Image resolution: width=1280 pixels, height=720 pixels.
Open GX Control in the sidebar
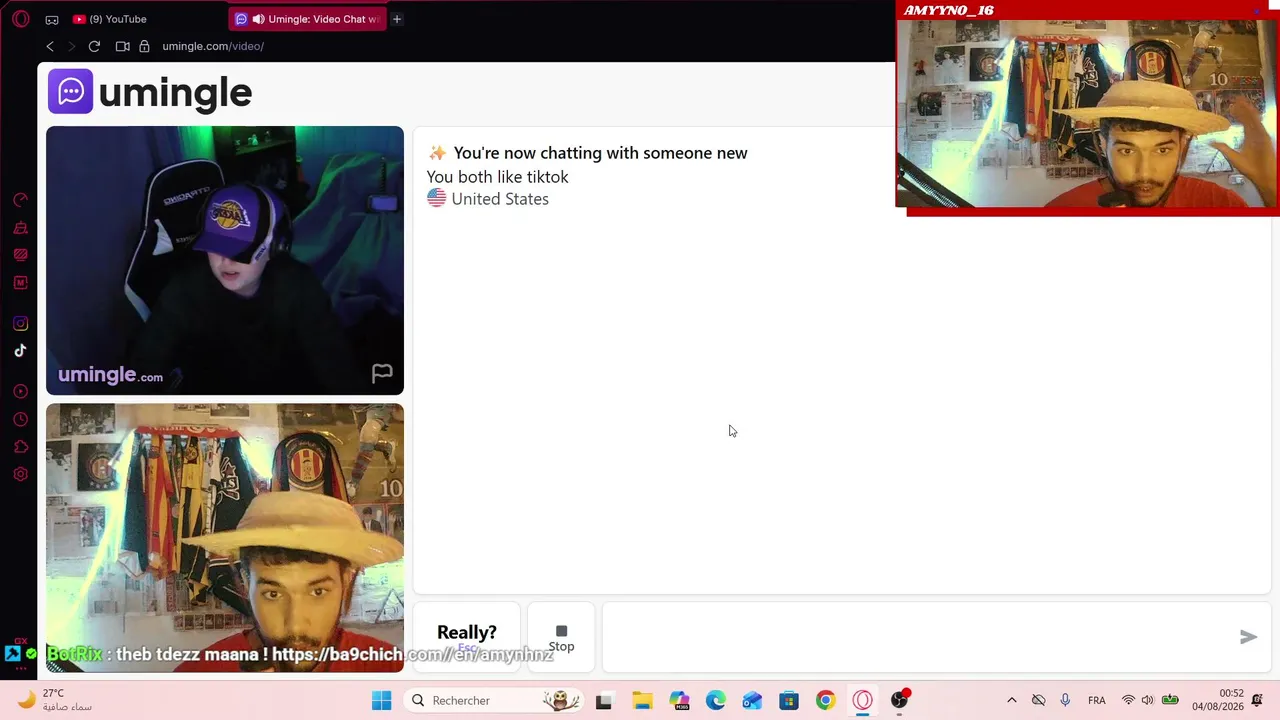[x=20, y=200]
